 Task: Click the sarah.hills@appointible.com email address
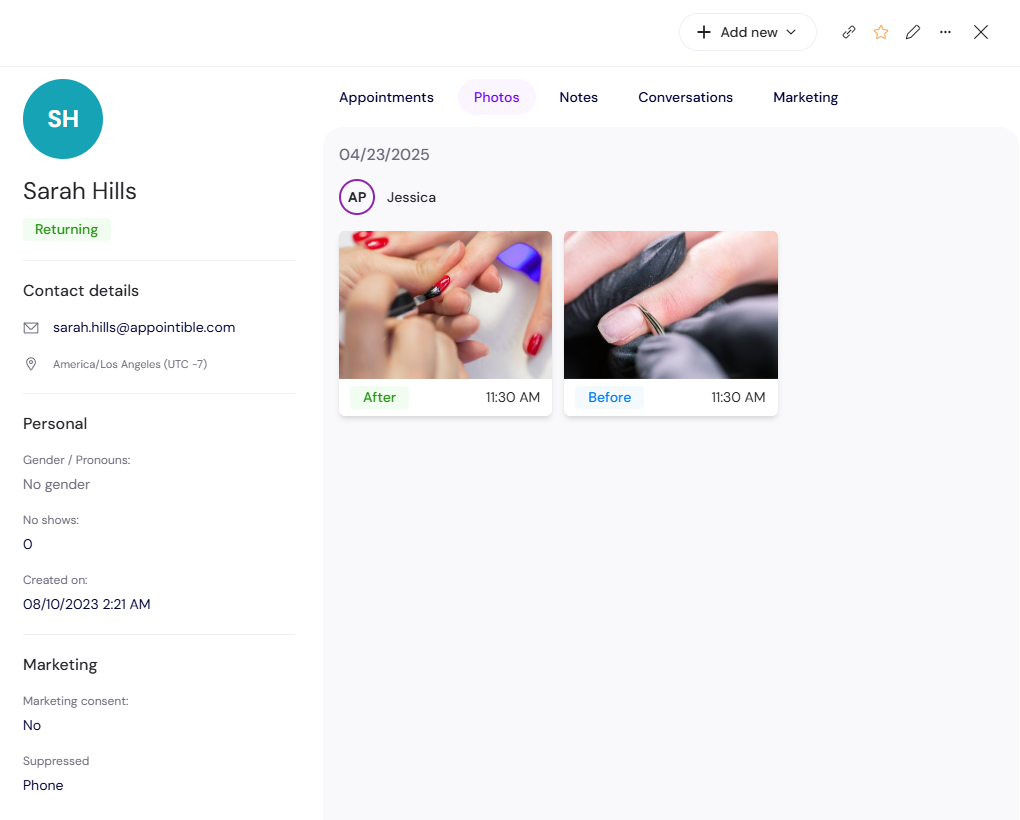coord(144,327)
